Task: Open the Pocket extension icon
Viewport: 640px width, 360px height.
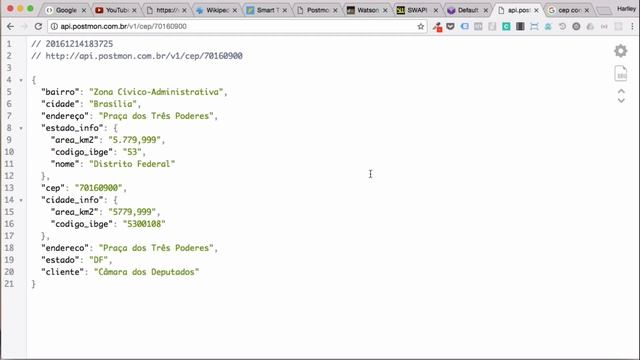Action: (x=450, y=27)
